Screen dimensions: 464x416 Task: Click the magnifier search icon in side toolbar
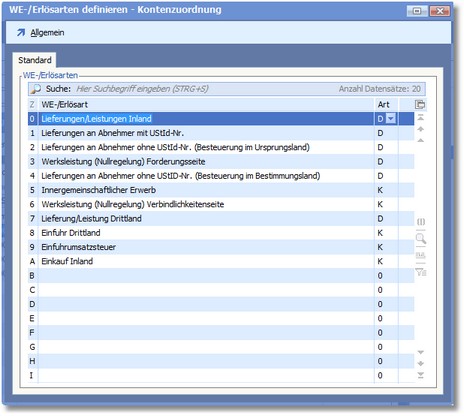421,238
